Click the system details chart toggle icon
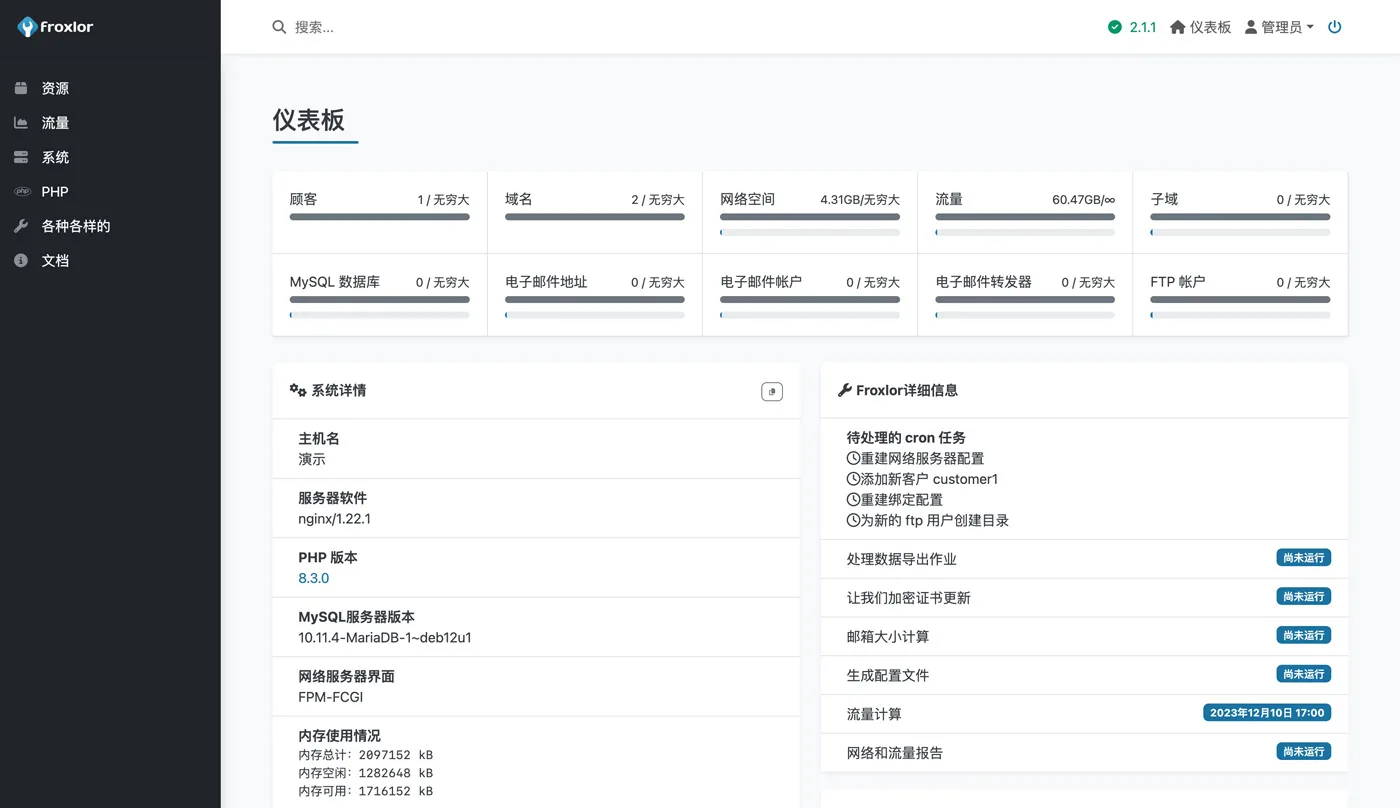 772,391
